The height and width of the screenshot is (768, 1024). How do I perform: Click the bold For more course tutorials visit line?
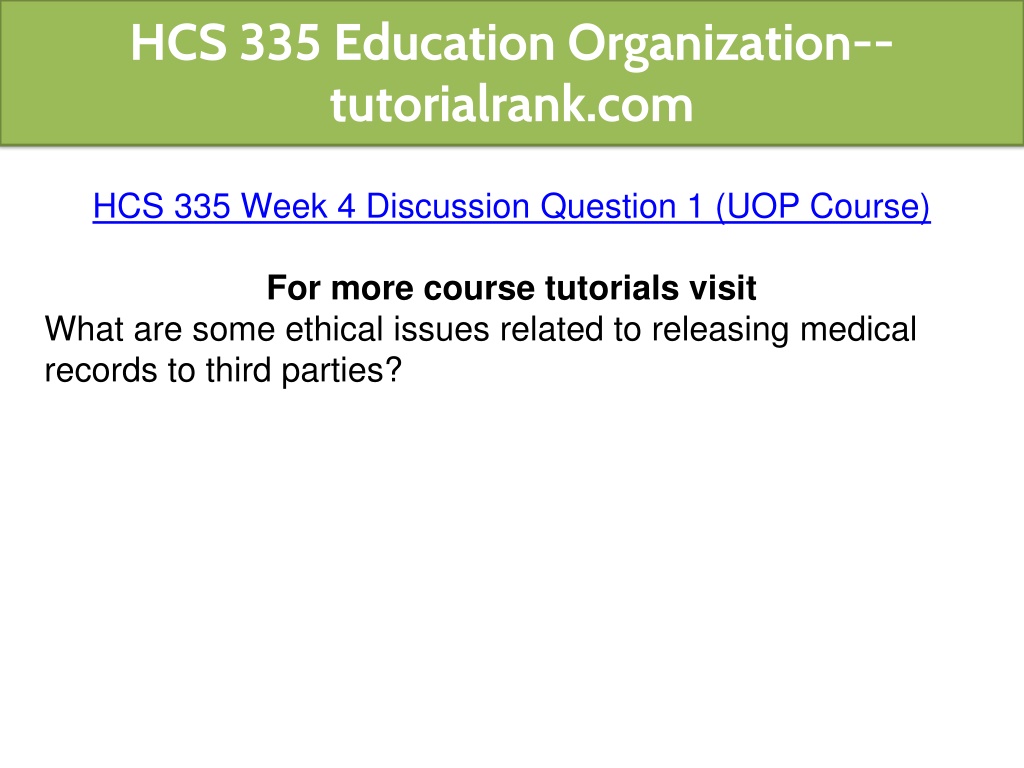click(x=511, y=288)
